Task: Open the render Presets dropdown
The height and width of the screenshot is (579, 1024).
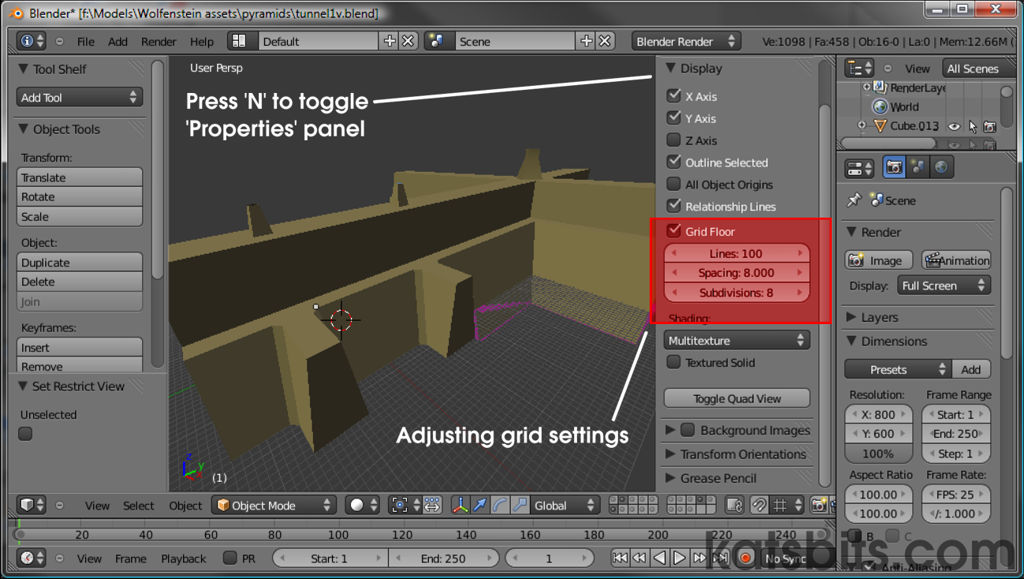Action: pyautogui.click(x=898, y=369)
